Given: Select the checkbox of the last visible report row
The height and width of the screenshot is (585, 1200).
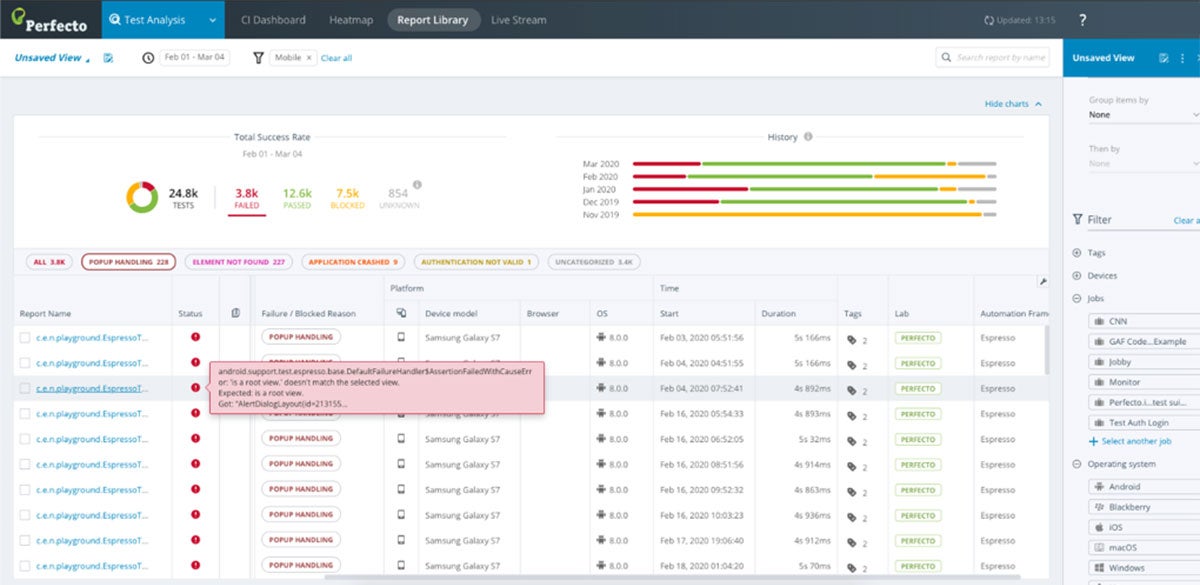Looking at the screenshot, I should (x=25, y=565).
